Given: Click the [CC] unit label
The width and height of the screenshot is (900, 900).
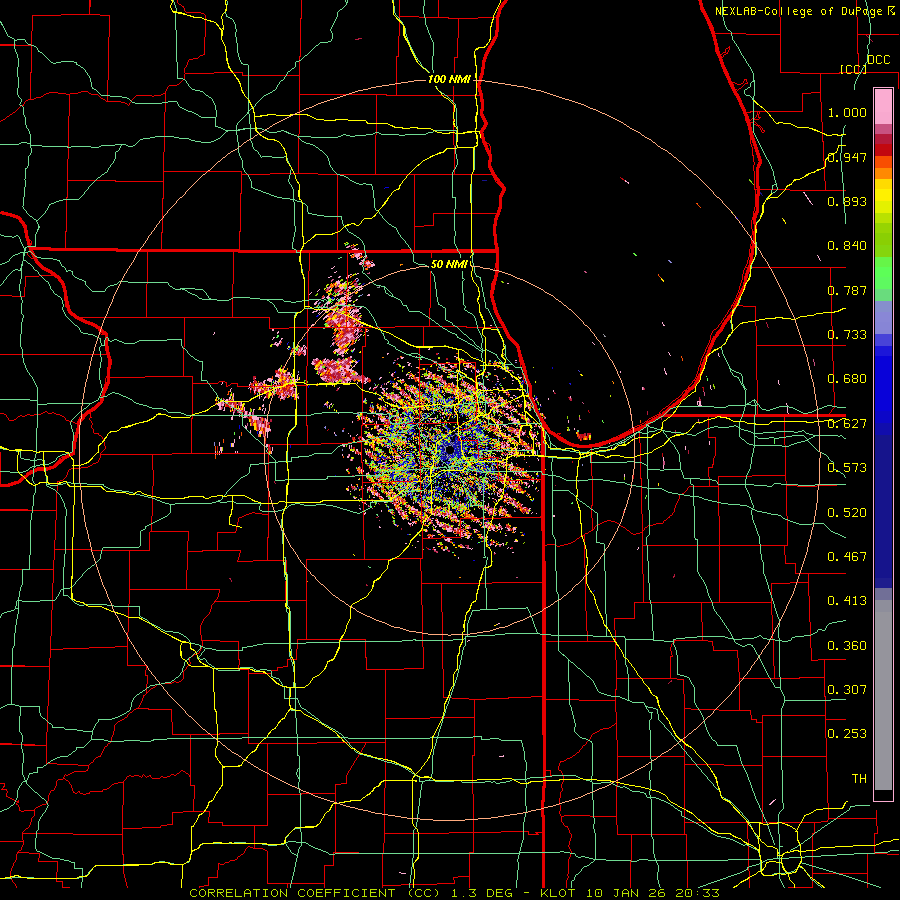Looking at the screenshot, I should click(x=853, y=69).
